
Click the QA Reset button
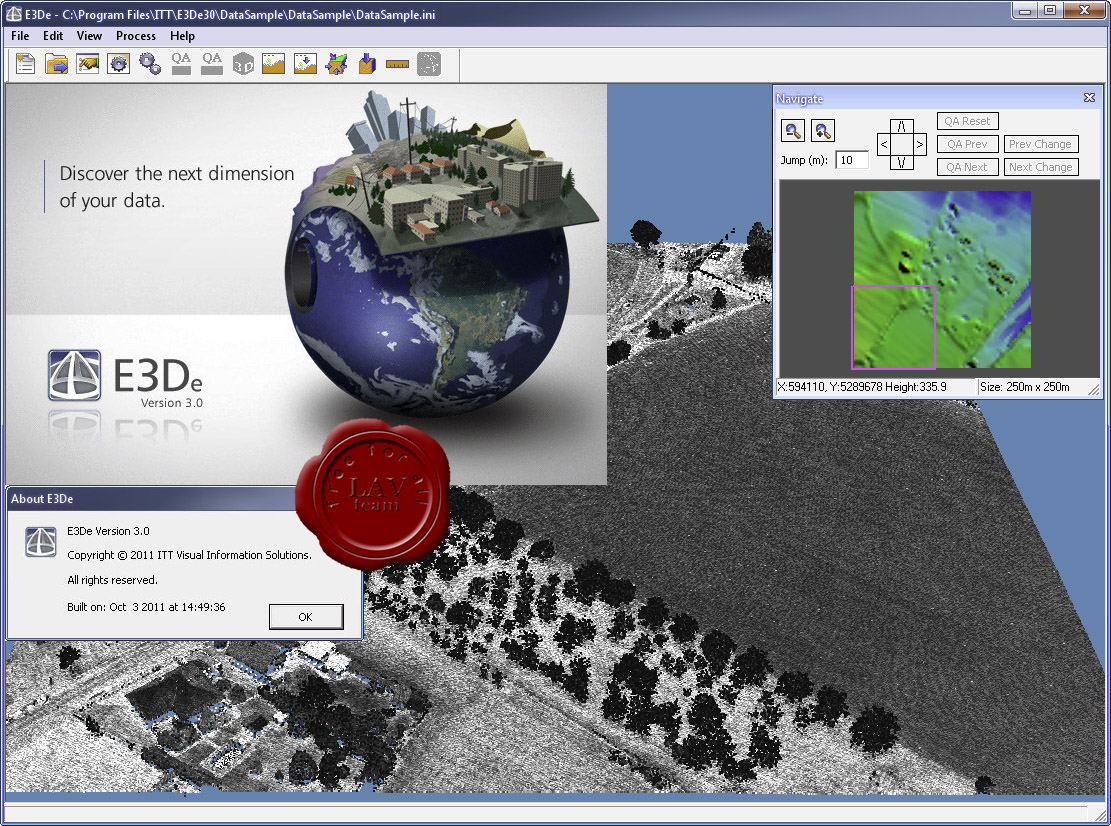967,121
